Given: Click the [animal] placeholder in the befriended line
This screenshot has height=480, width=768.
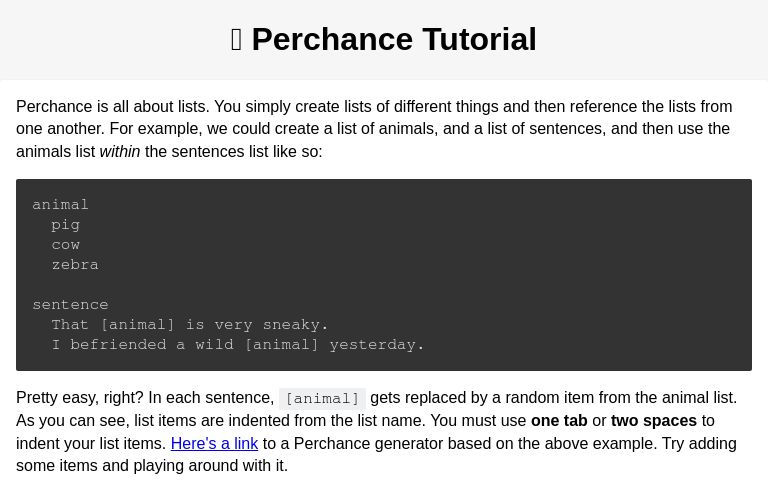Looking at the screenshot, I should tap(281, 345).
